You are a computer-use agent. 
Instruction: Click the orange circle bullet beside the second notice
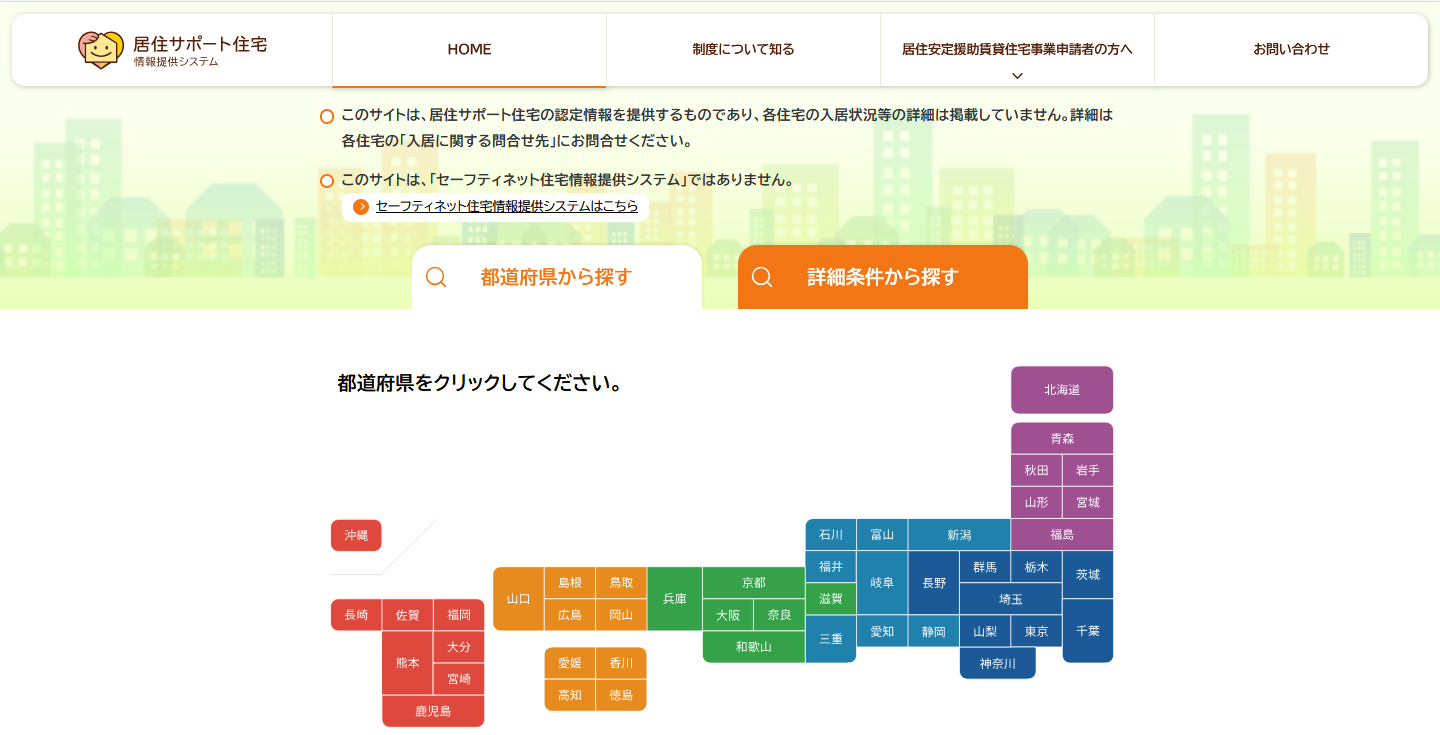[327, 181]
